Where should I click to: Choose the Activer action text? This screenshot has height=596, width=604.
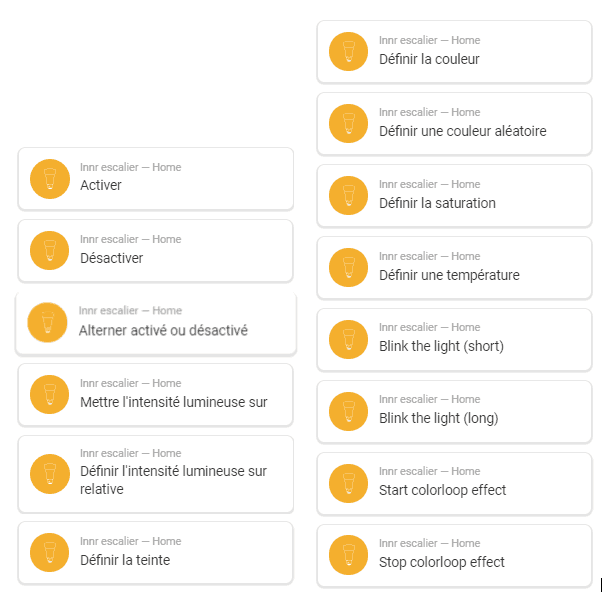coord(101,186)
